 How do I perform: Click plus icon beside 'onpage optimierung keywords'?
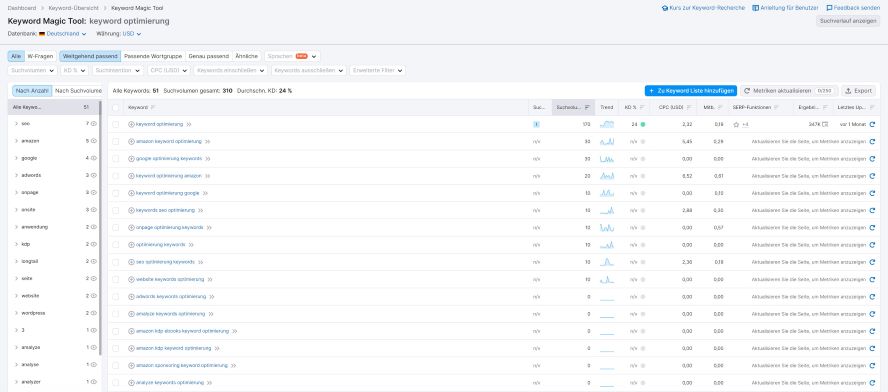point(131,228)
